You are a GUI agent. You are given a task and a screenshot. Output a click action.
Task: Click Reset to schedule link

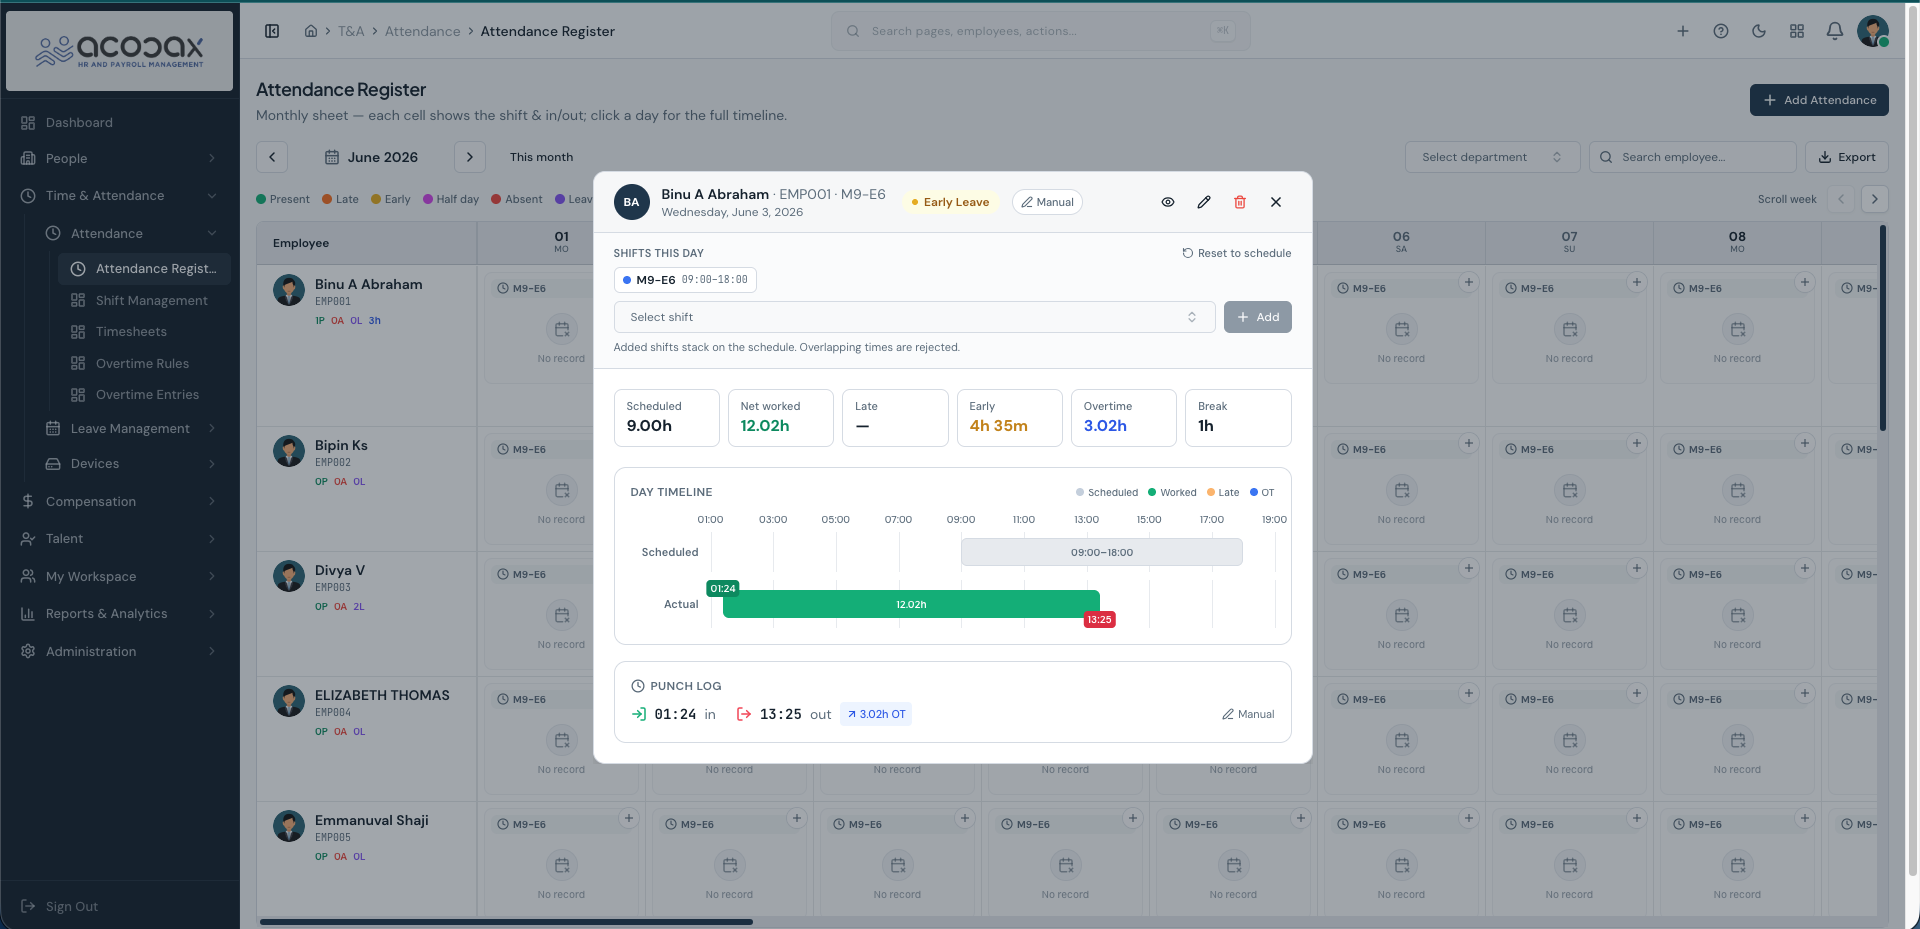pyautogui.click(x=1236, y=253)
